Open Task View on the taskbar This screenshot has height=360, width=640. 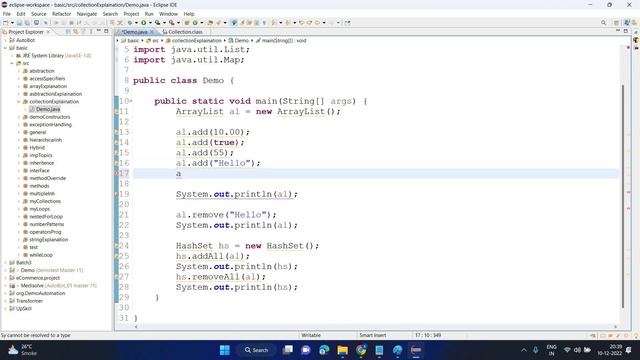tap(288, 350)
